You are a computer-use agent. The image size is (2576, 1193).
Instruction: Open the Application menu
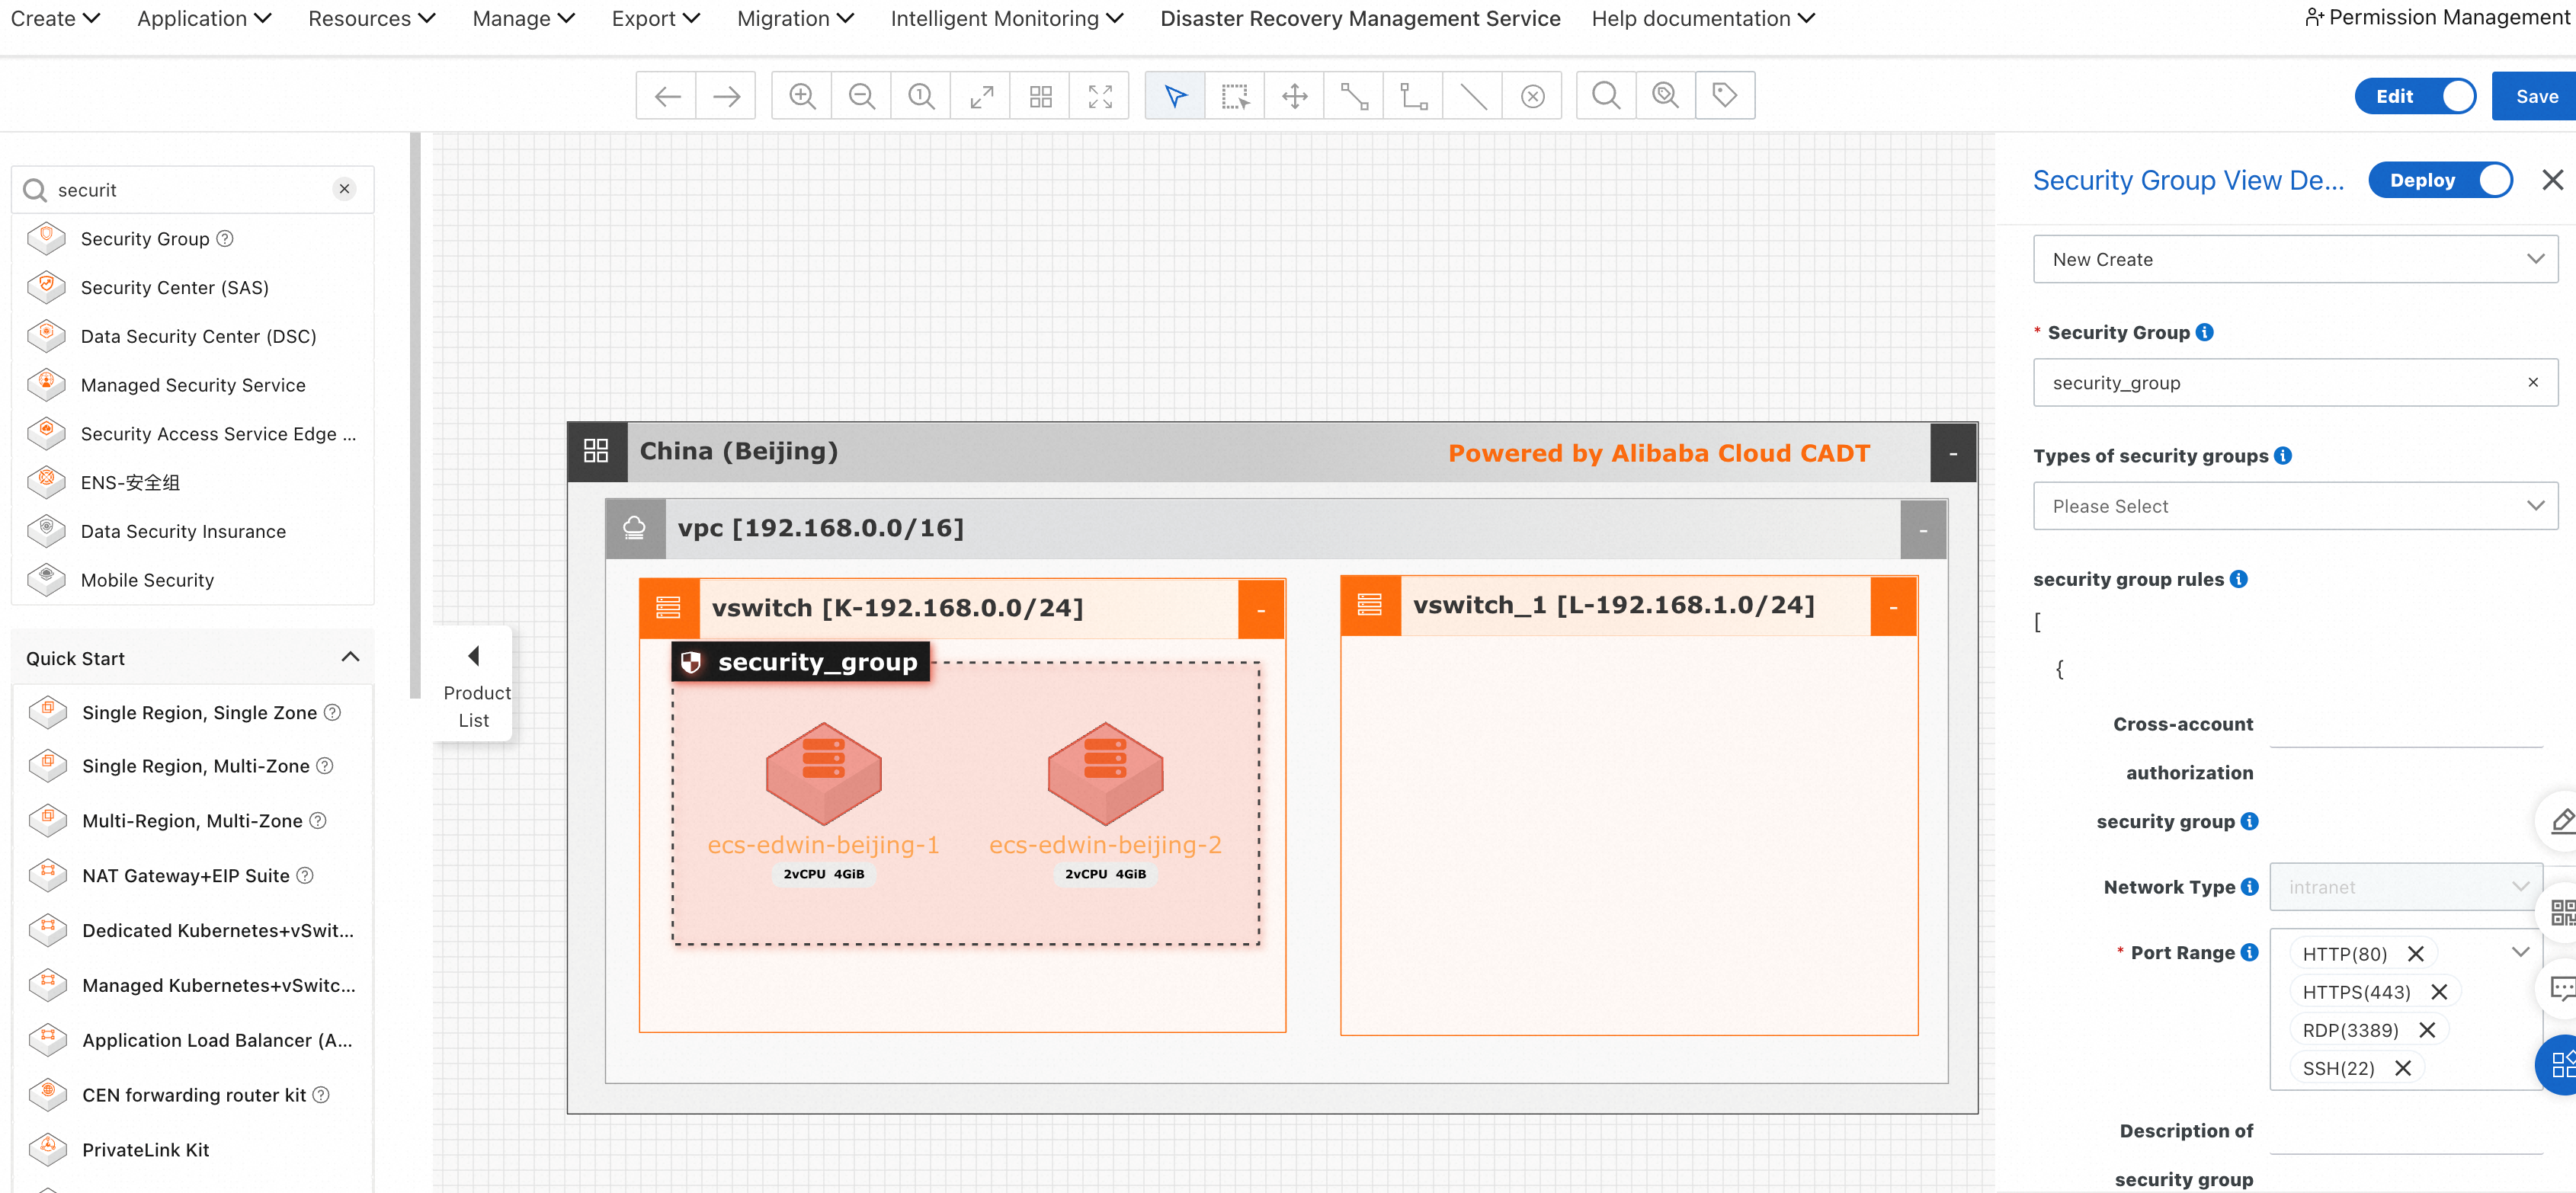[204, 19]
